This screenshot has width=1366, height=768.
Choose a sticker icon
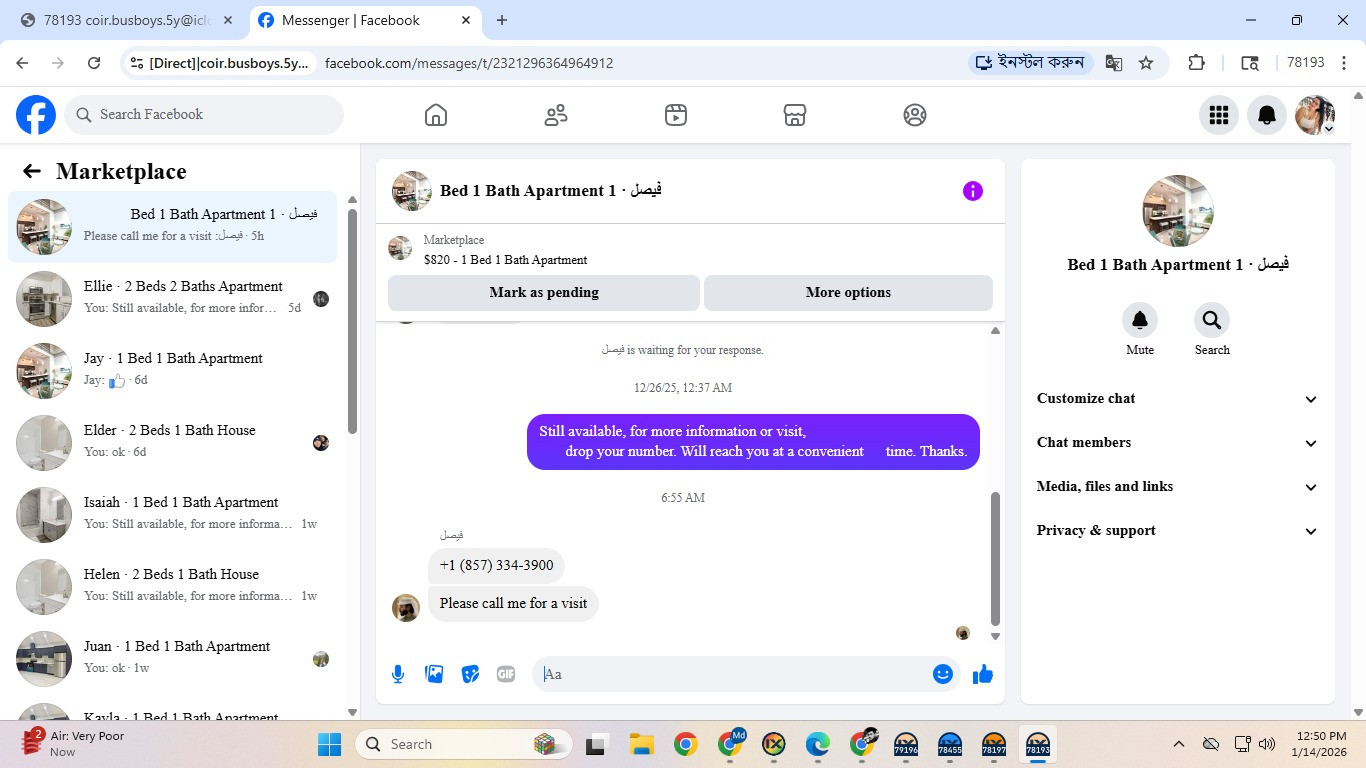click(x=470, y=674)
